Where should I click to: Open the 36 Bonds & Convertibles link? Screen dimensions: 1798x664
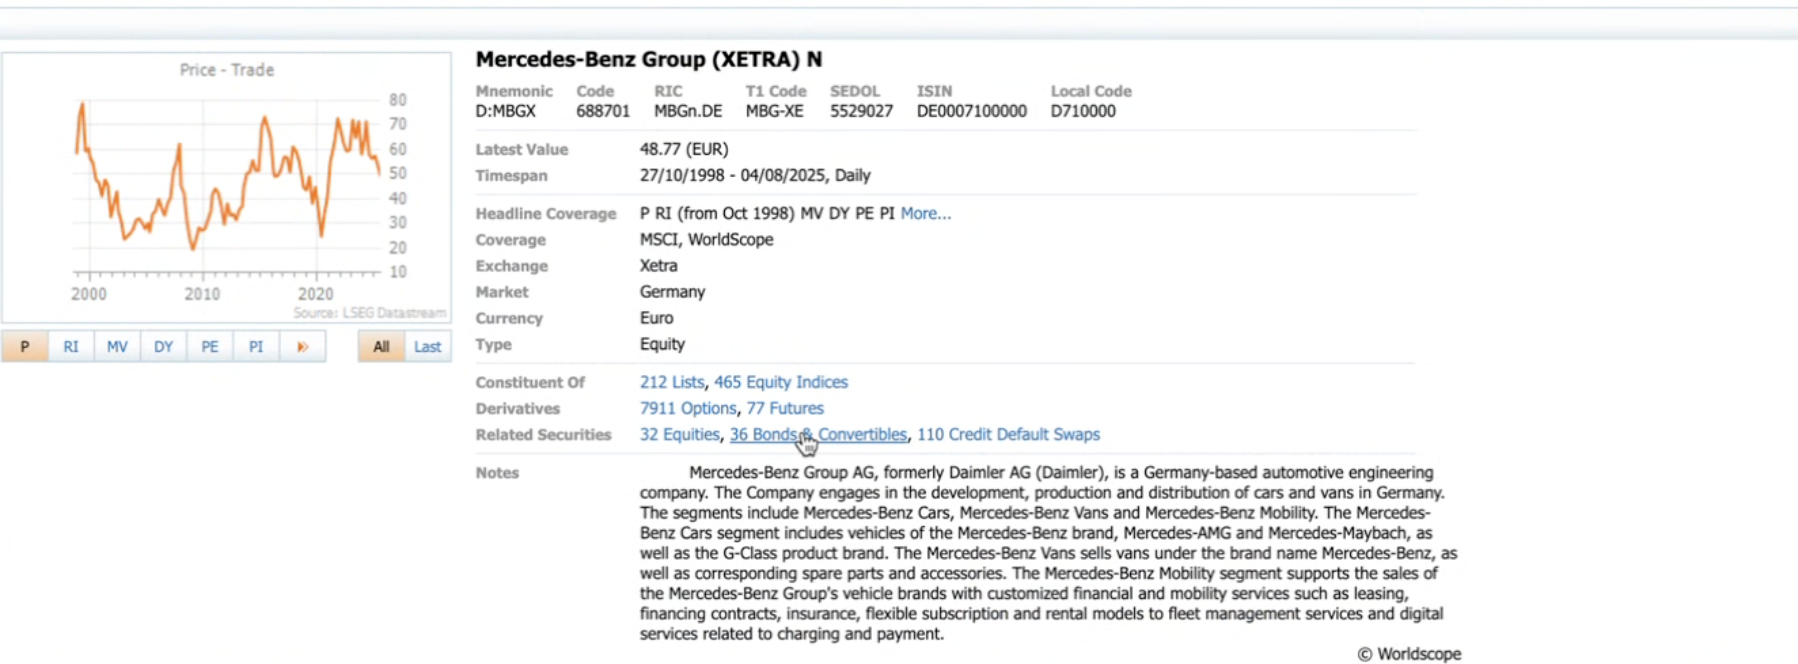point(818,434)
